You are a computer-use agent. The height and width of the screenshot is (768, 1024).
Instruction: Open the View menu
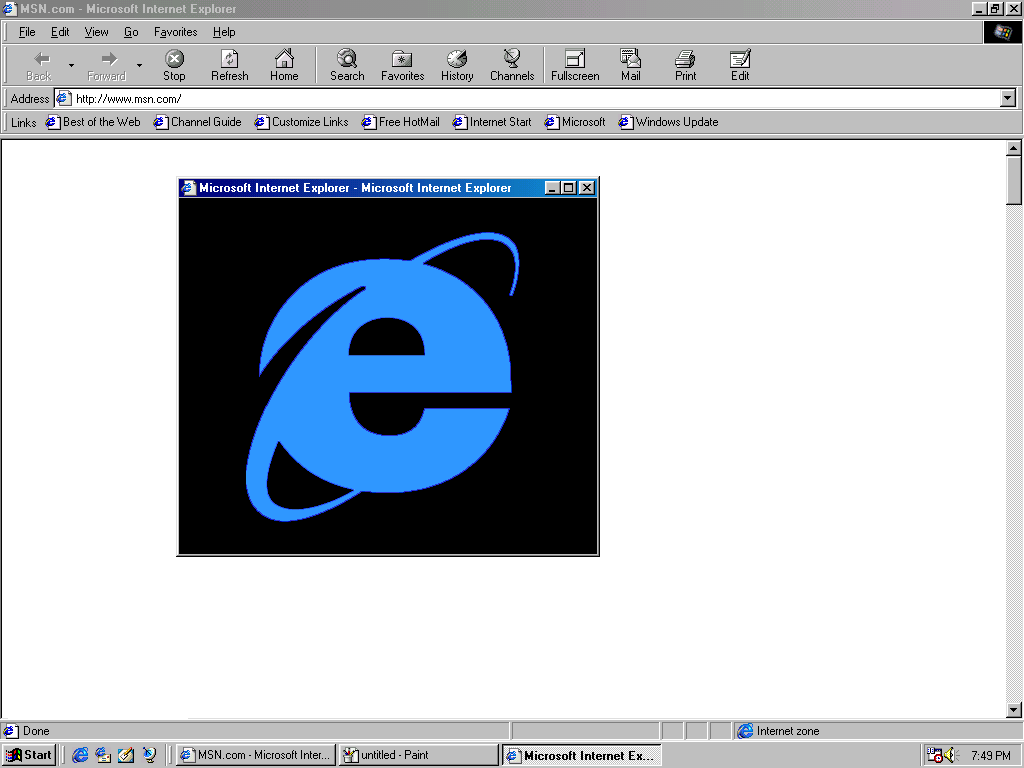pos(96,32)
